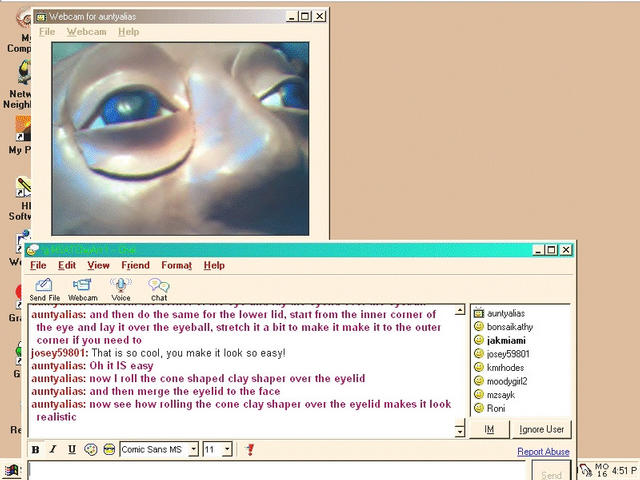Viewport: 640px width, 480px height.
Task: Click the Send button
Action: click(551, 473)
